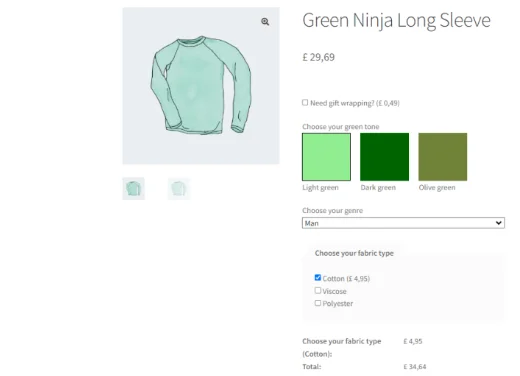Open the main long sleeve product image
The image size is (520, 376).
coord(201,86)
